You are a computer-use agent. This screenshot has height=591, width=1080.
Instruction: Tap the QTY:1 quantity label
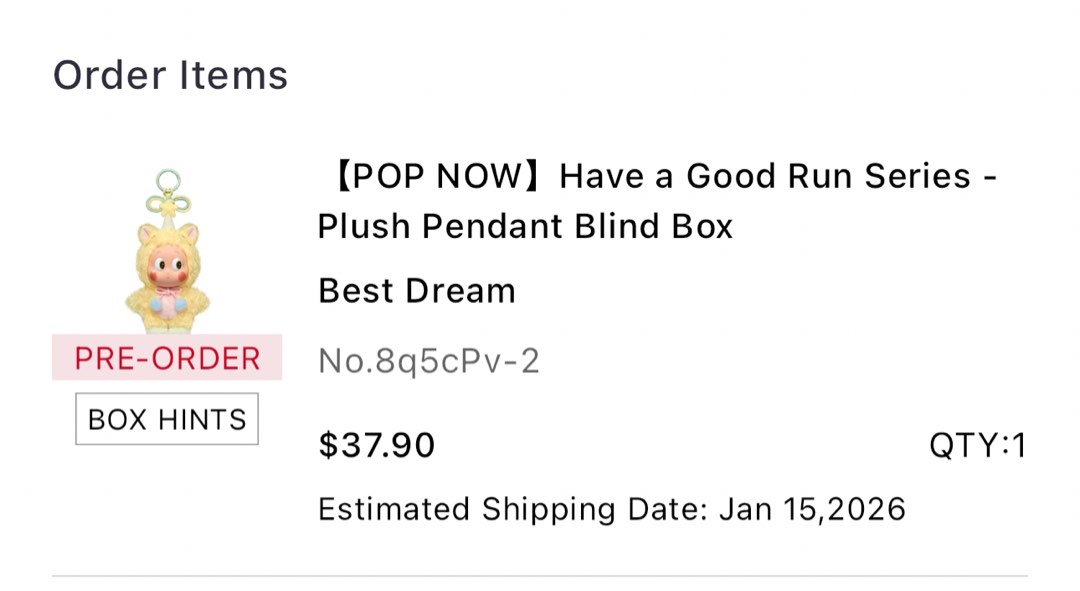[x=977, y=445]
